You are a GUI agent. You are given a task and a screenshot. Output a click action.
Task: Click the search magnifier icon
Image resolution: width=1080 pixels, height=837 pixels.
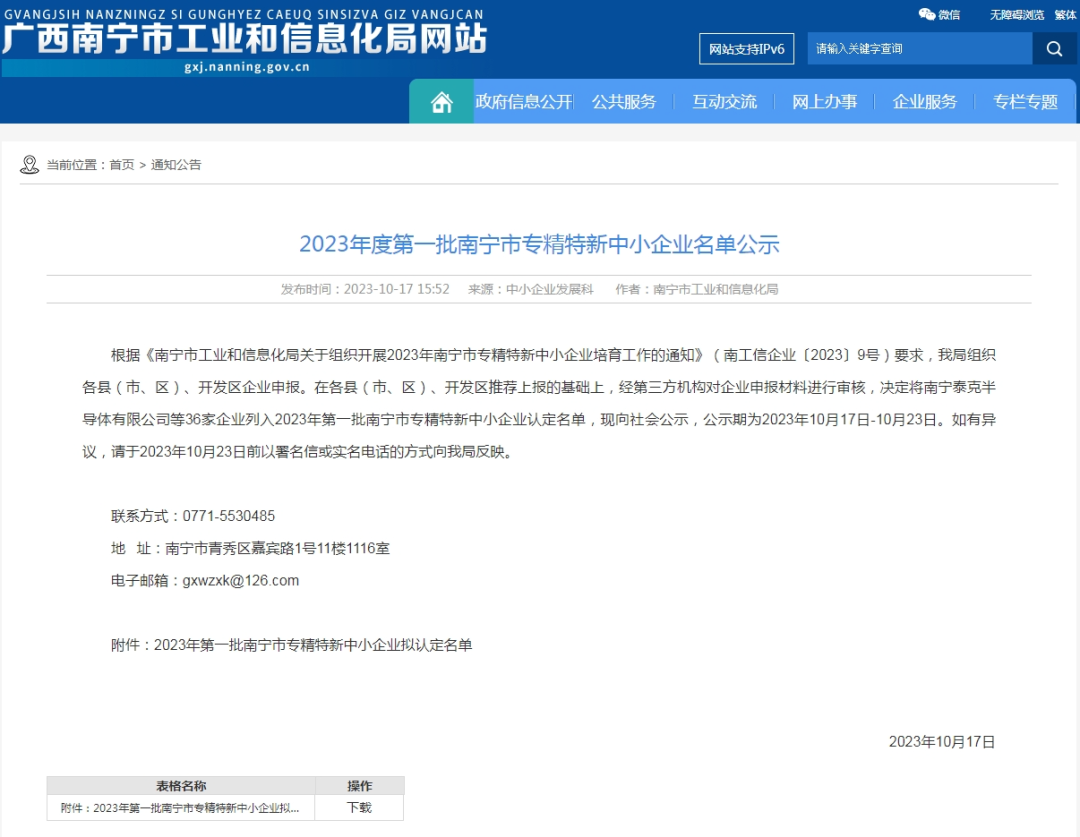click(x=1054, y=48)
